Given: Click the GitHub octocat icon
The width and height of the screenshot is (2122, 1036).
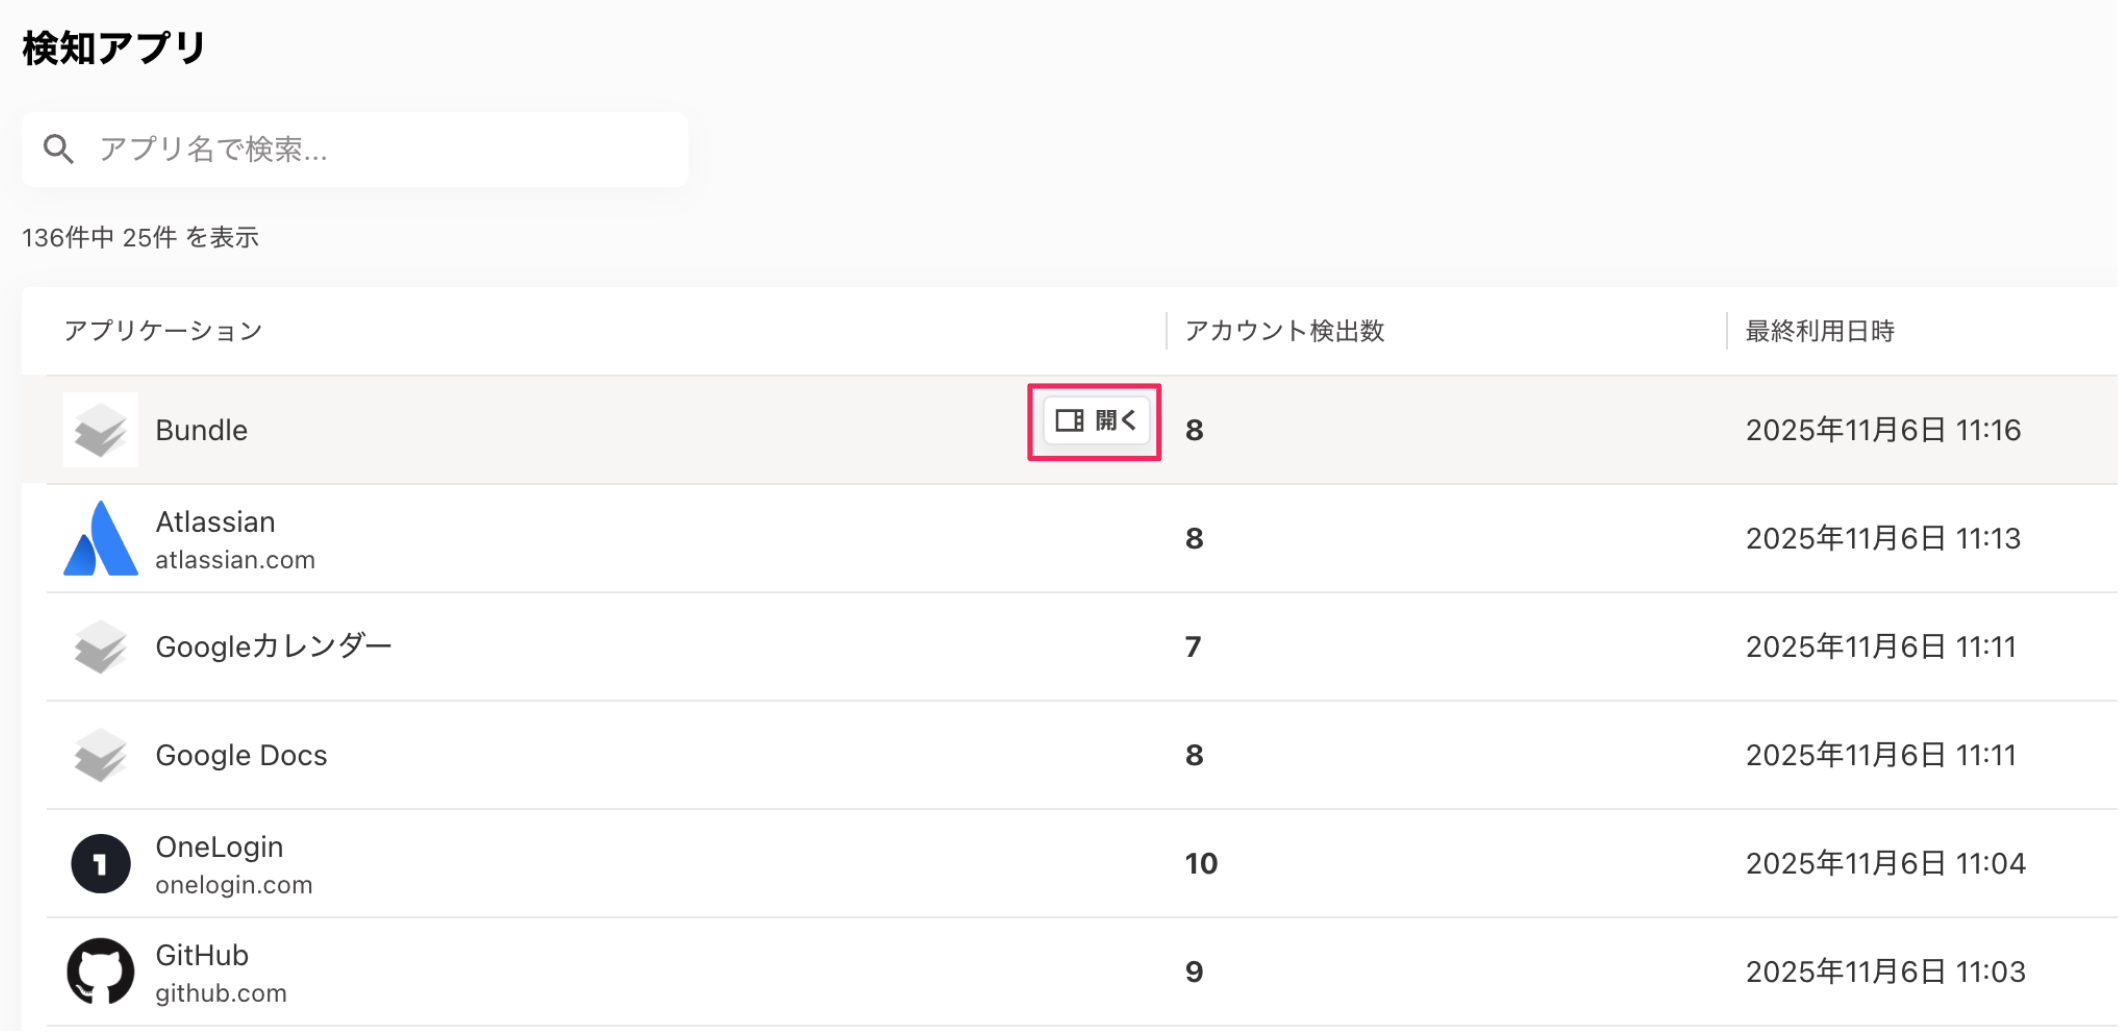Looking at the screenshot, I should click(x=100, y=971).
